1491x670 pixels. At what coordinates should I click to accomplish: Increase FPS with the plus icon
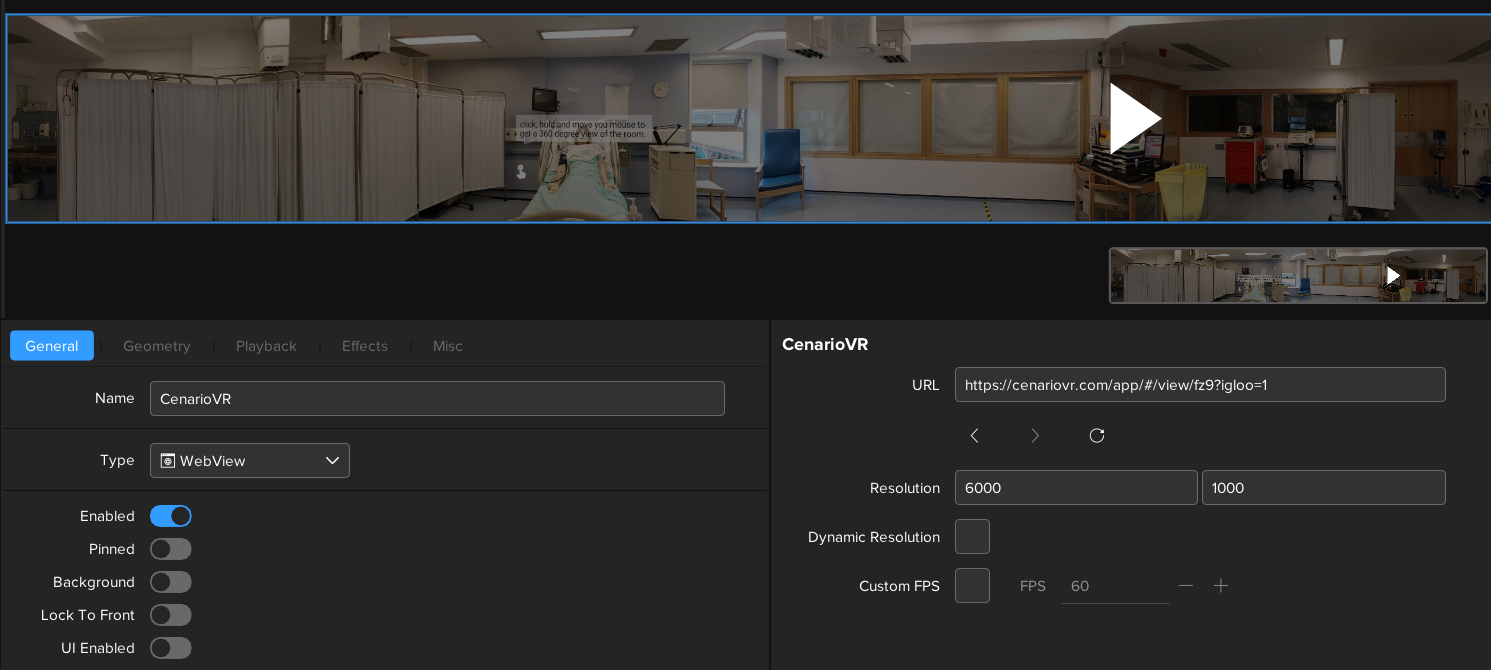coord(1221,586)
